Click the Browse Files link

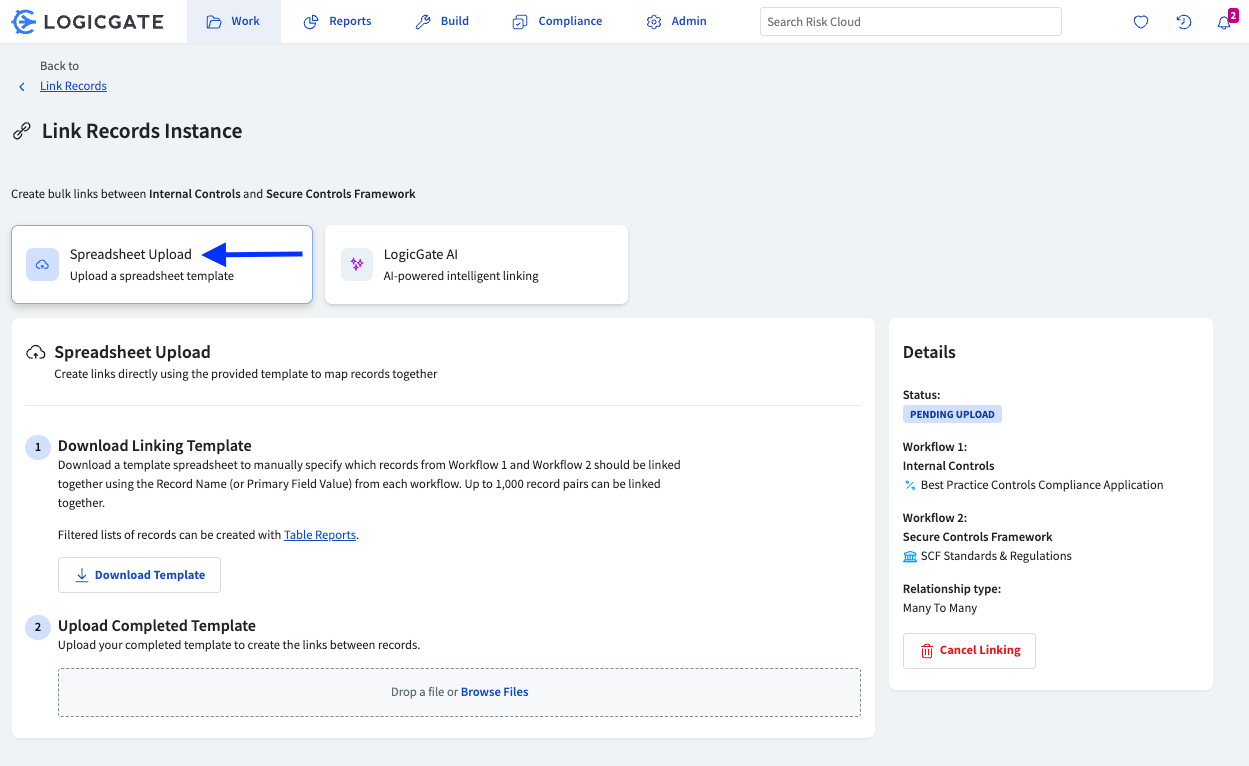(x=494, y=692)
